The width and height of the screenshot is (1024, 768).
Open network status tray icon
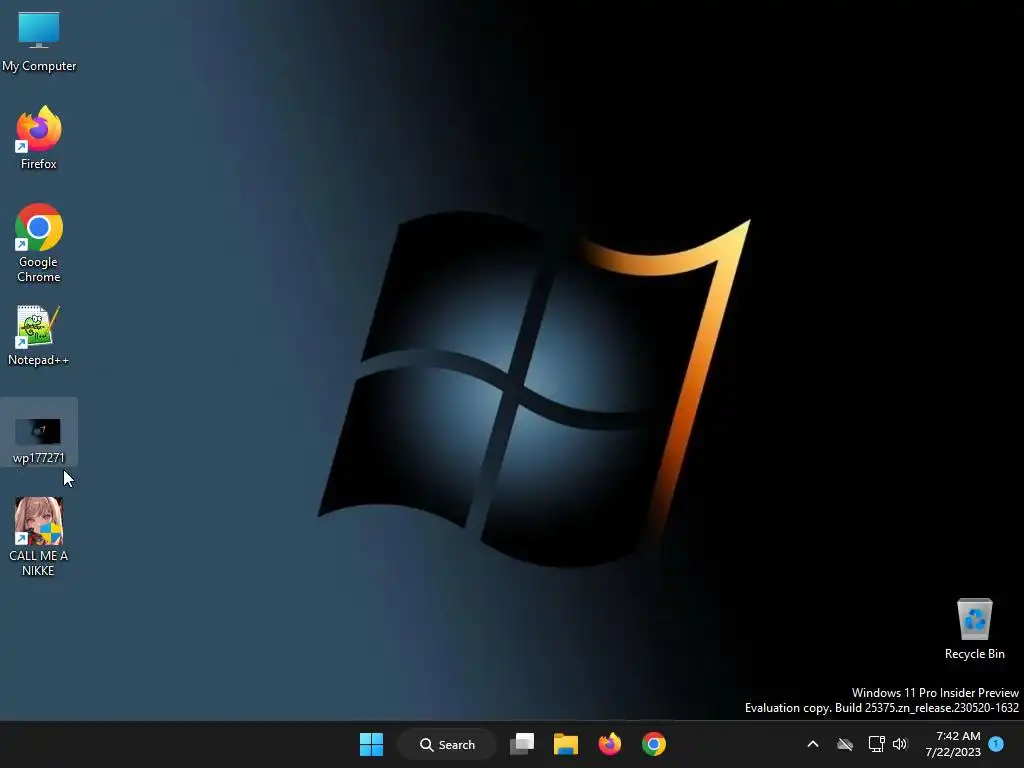coord(876,744)
